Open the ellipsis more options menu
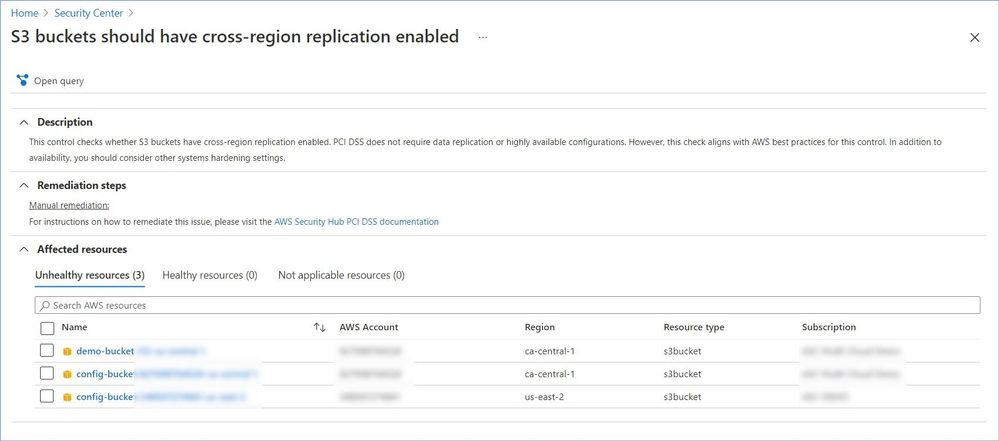999x441 pixels. (x=482, y=37)
